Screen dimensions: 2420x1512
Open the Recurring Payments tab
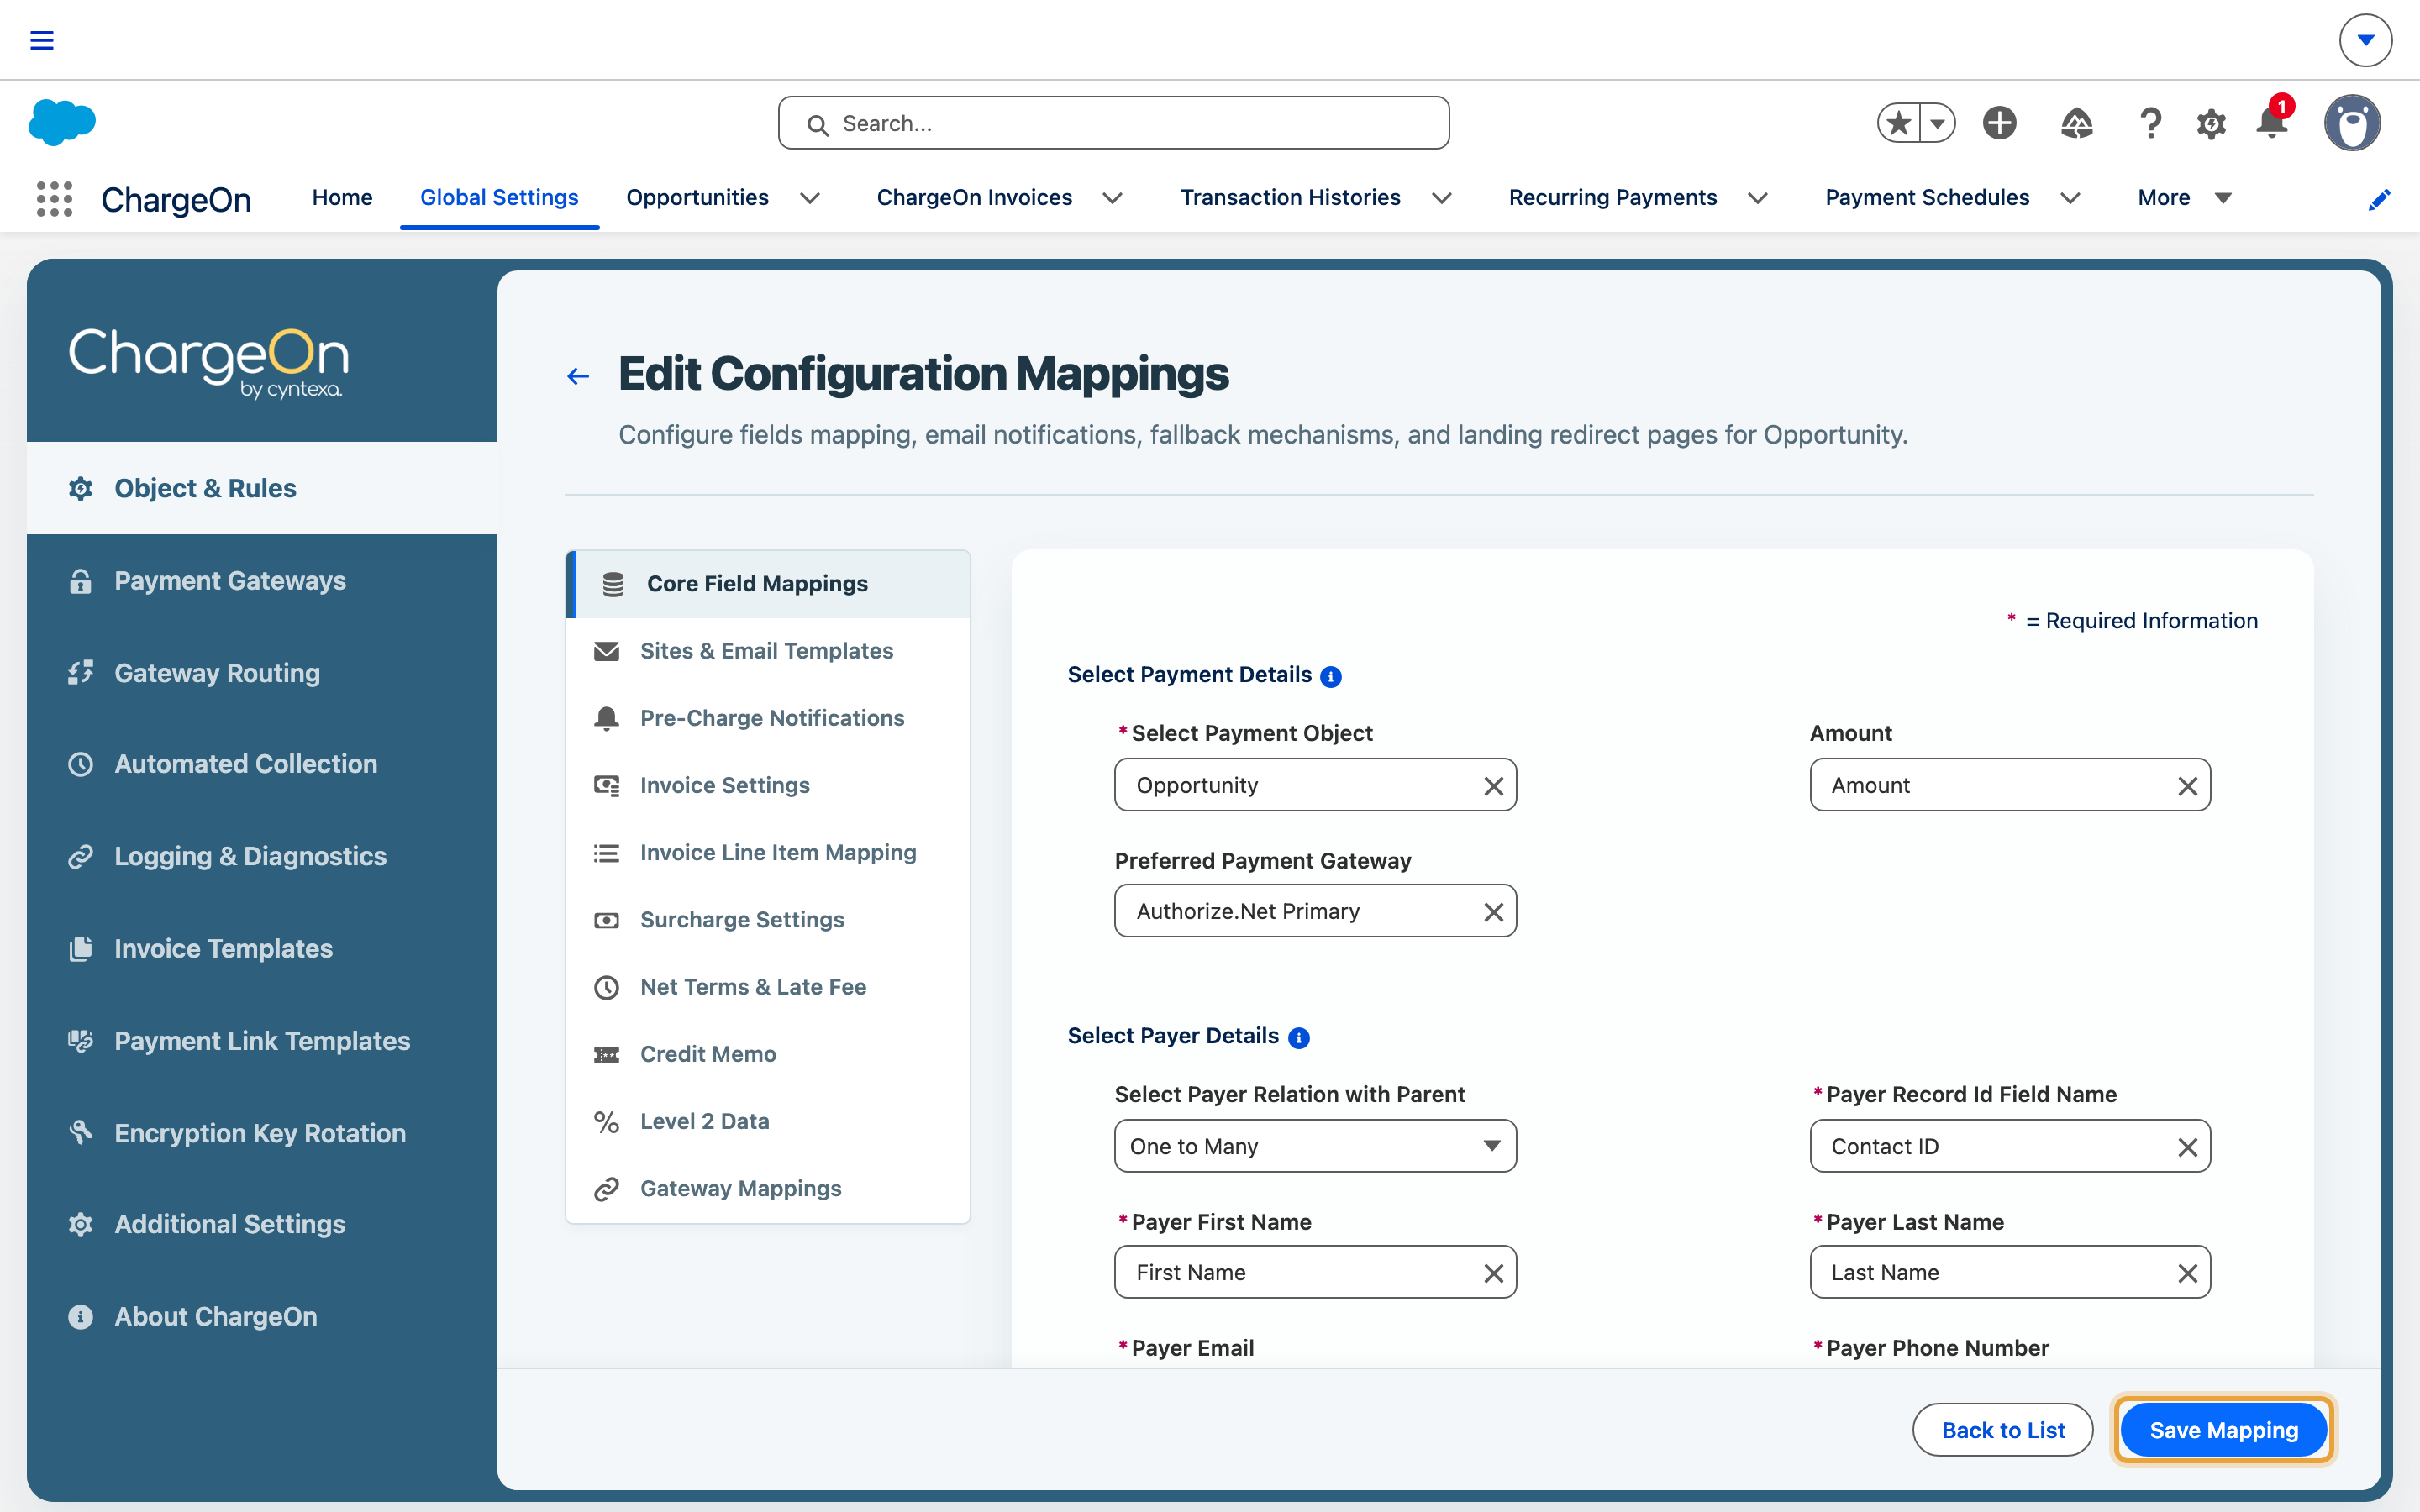tap(1612, 198)
